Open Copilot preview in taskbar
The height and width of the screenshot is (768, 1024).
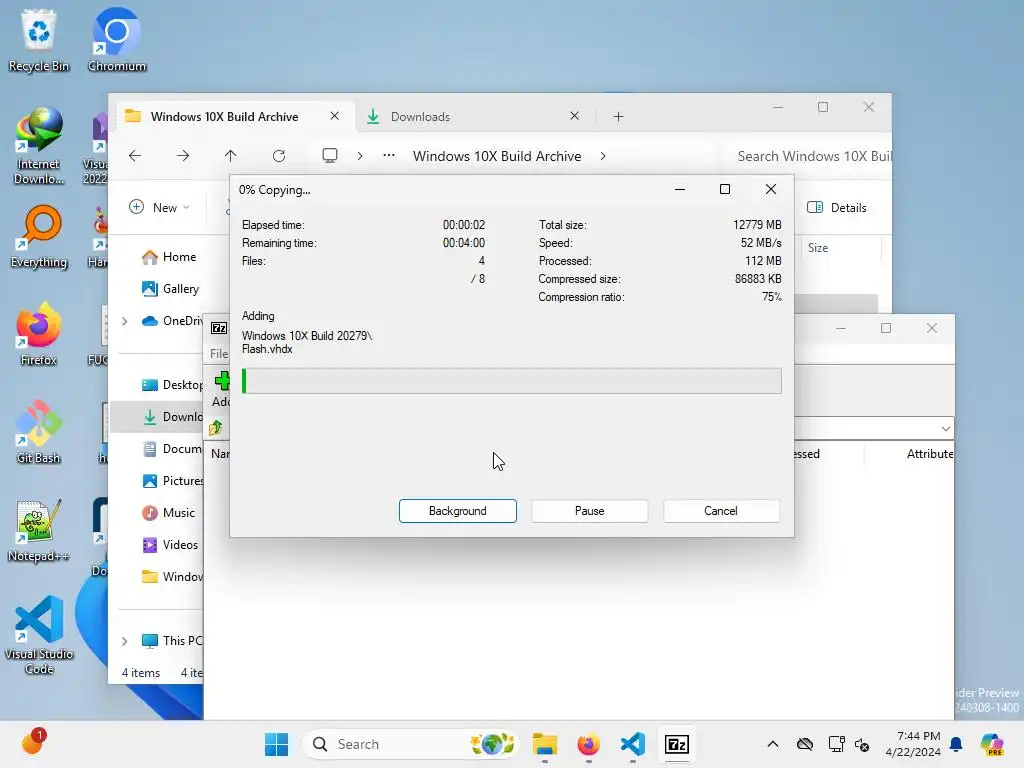pyautogui.click(x=992, y=744)
